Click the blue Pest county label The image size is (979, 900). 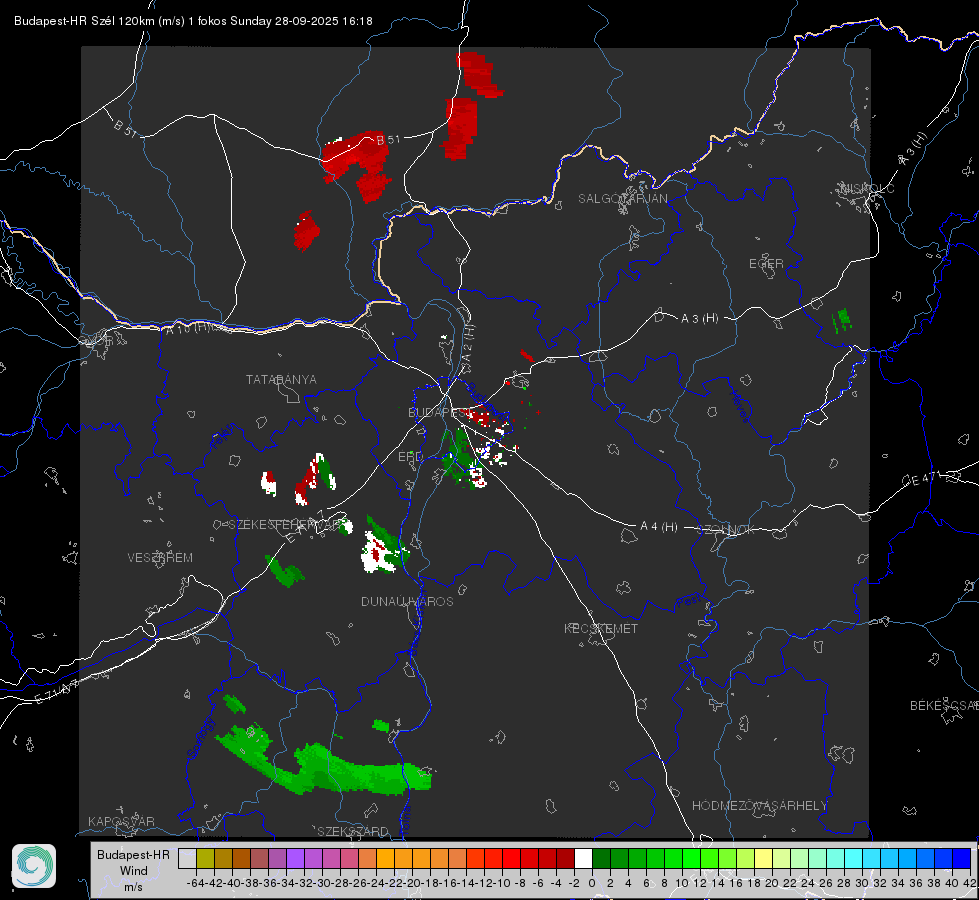tap(687, 602)
